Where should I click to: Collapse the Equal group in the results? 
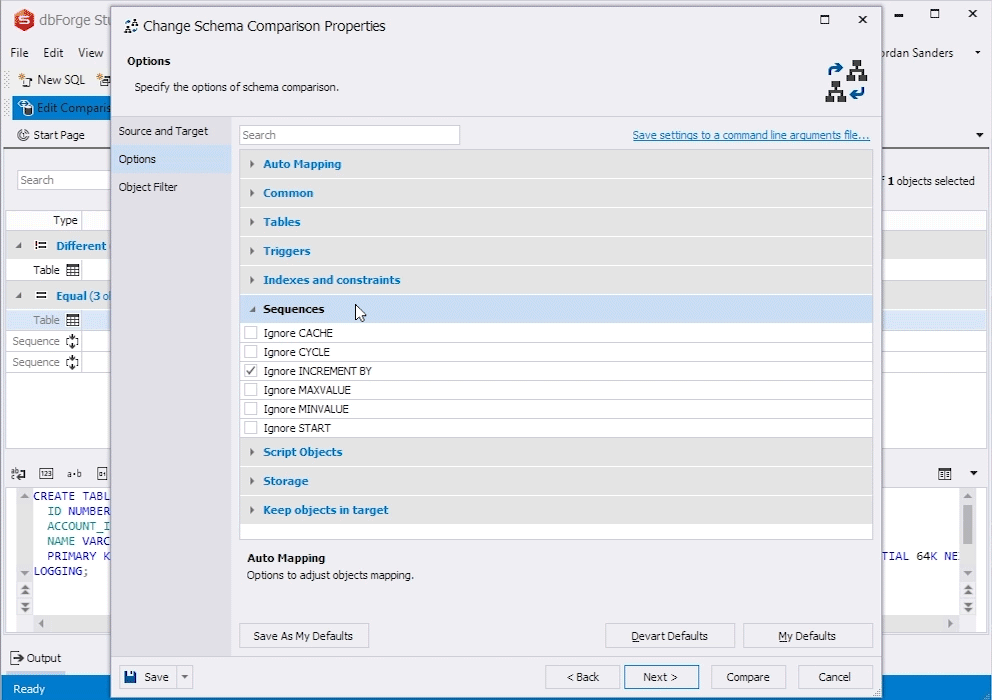tap(18, 296)
